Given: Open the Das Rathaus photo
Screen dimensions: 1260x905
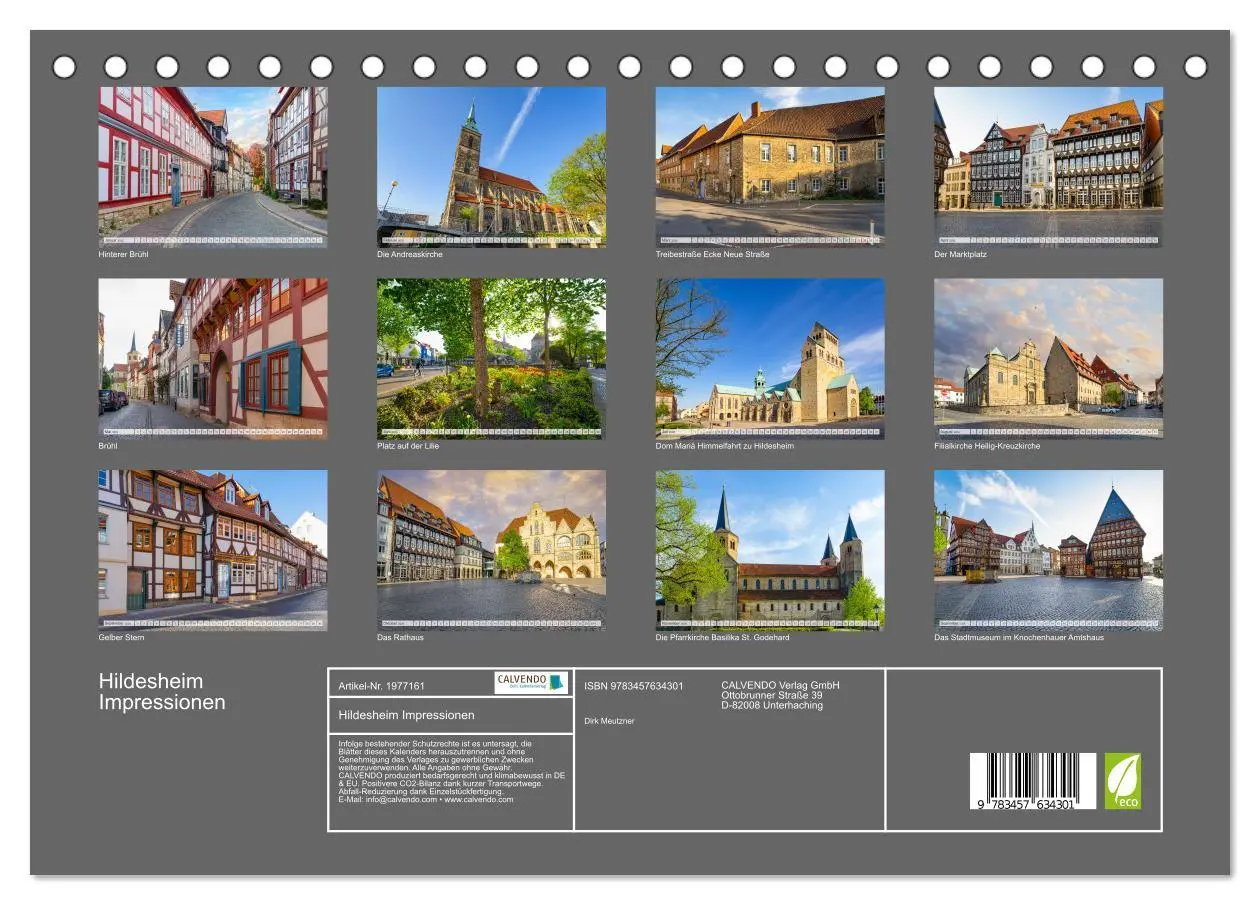Looking at the screenshot, I should click(491, 550).
